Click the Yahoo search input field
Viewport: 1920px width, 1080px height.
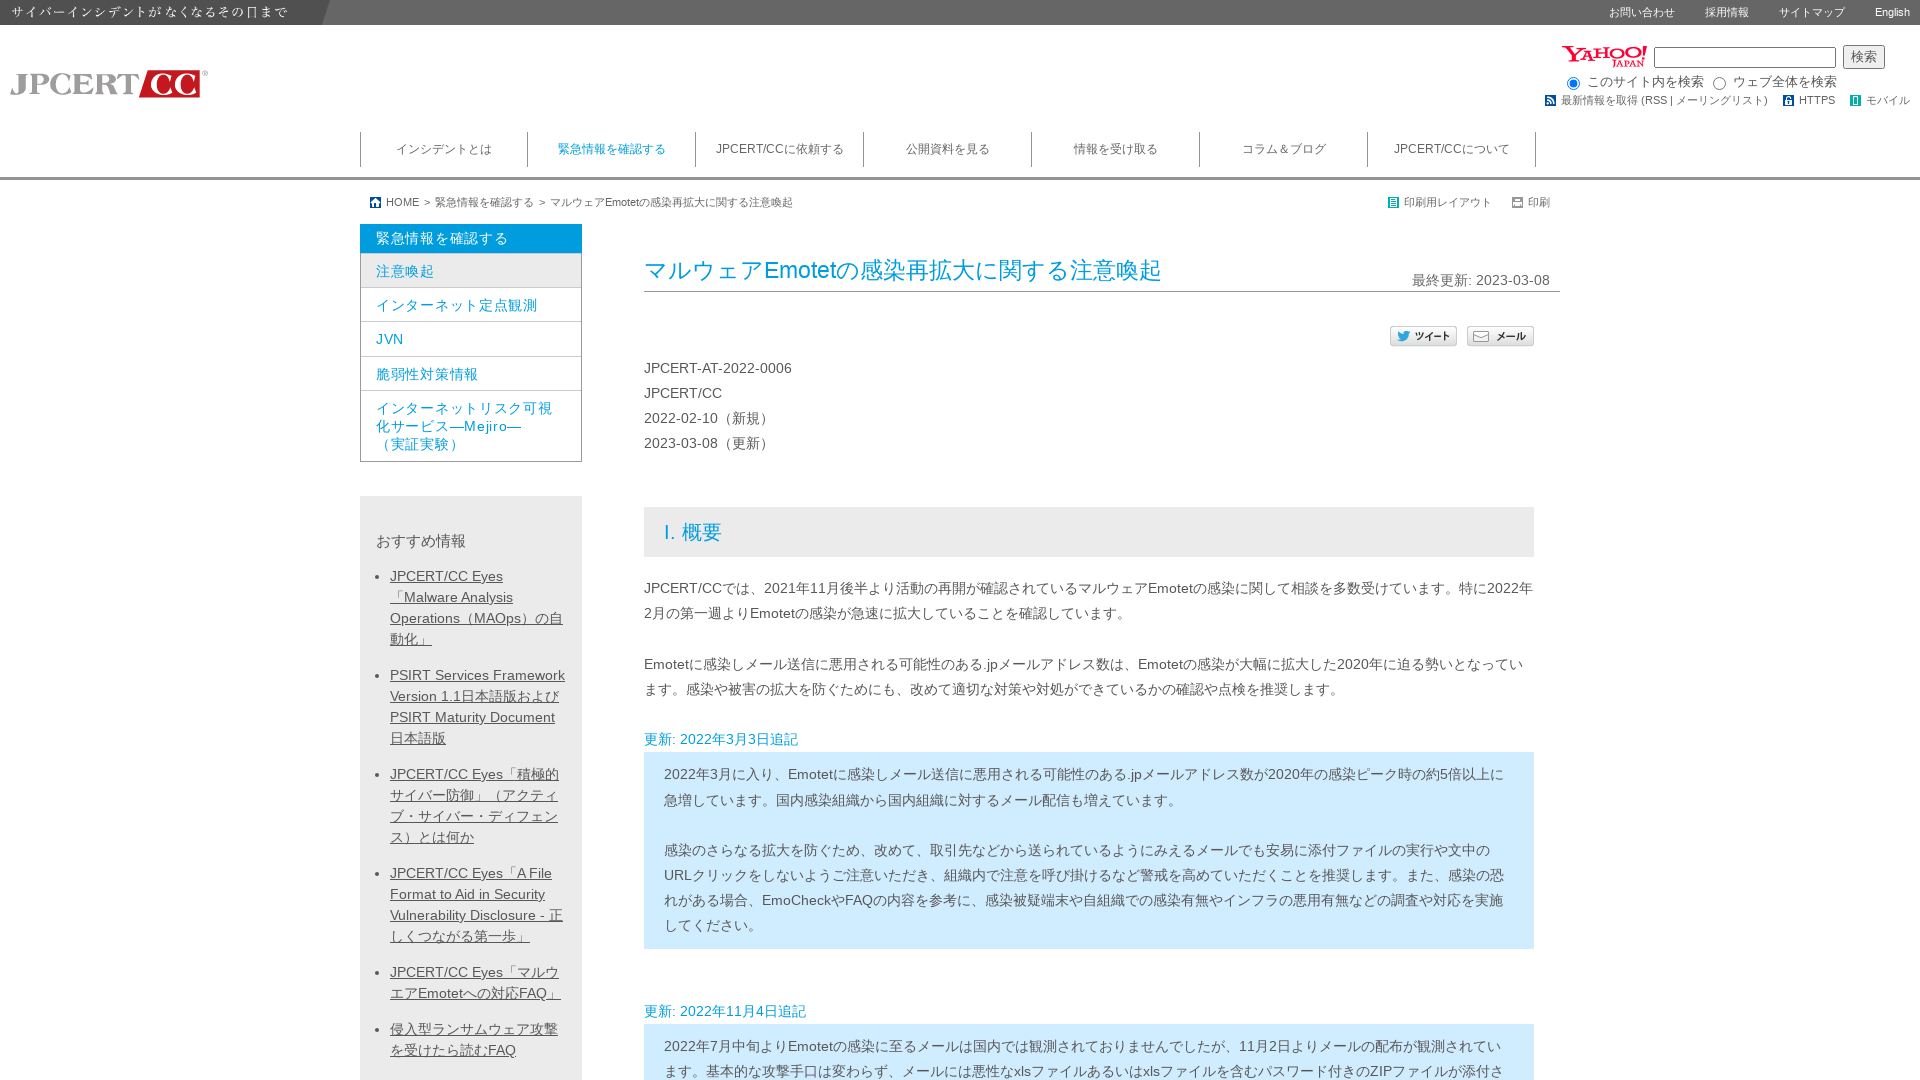pos(1744,57)
